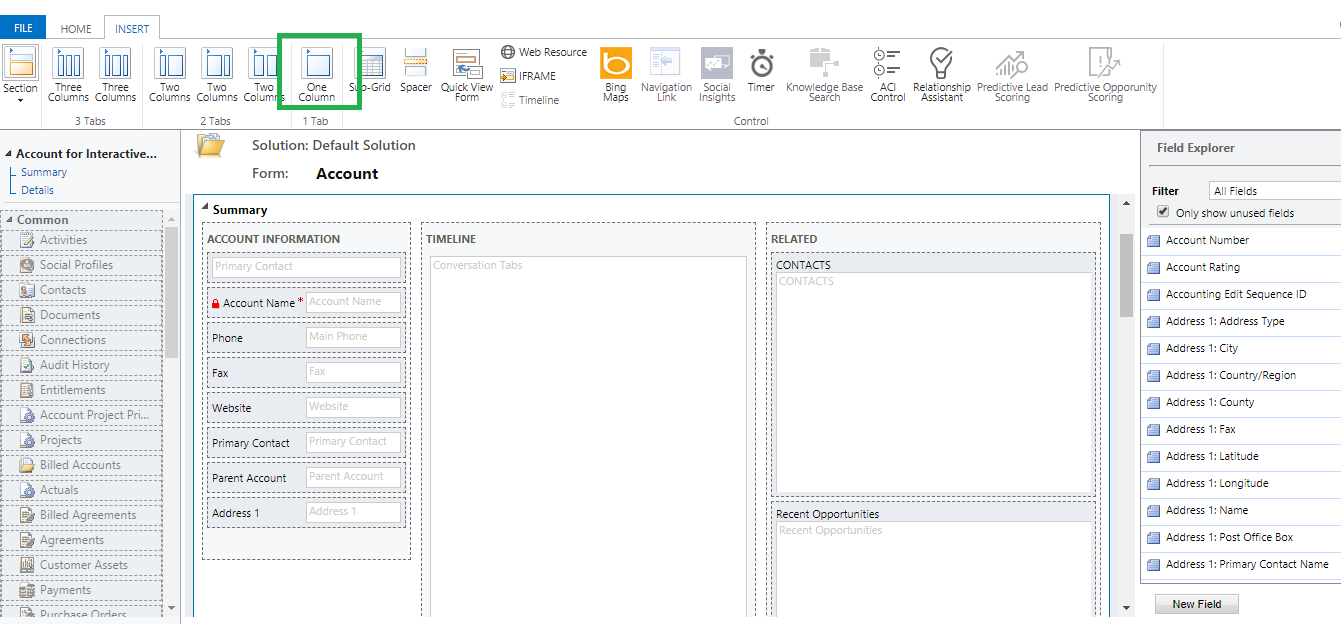Screen dimensions: 1341x624
Task: Click the Section icon in ribbon
Action: point(20,62)
